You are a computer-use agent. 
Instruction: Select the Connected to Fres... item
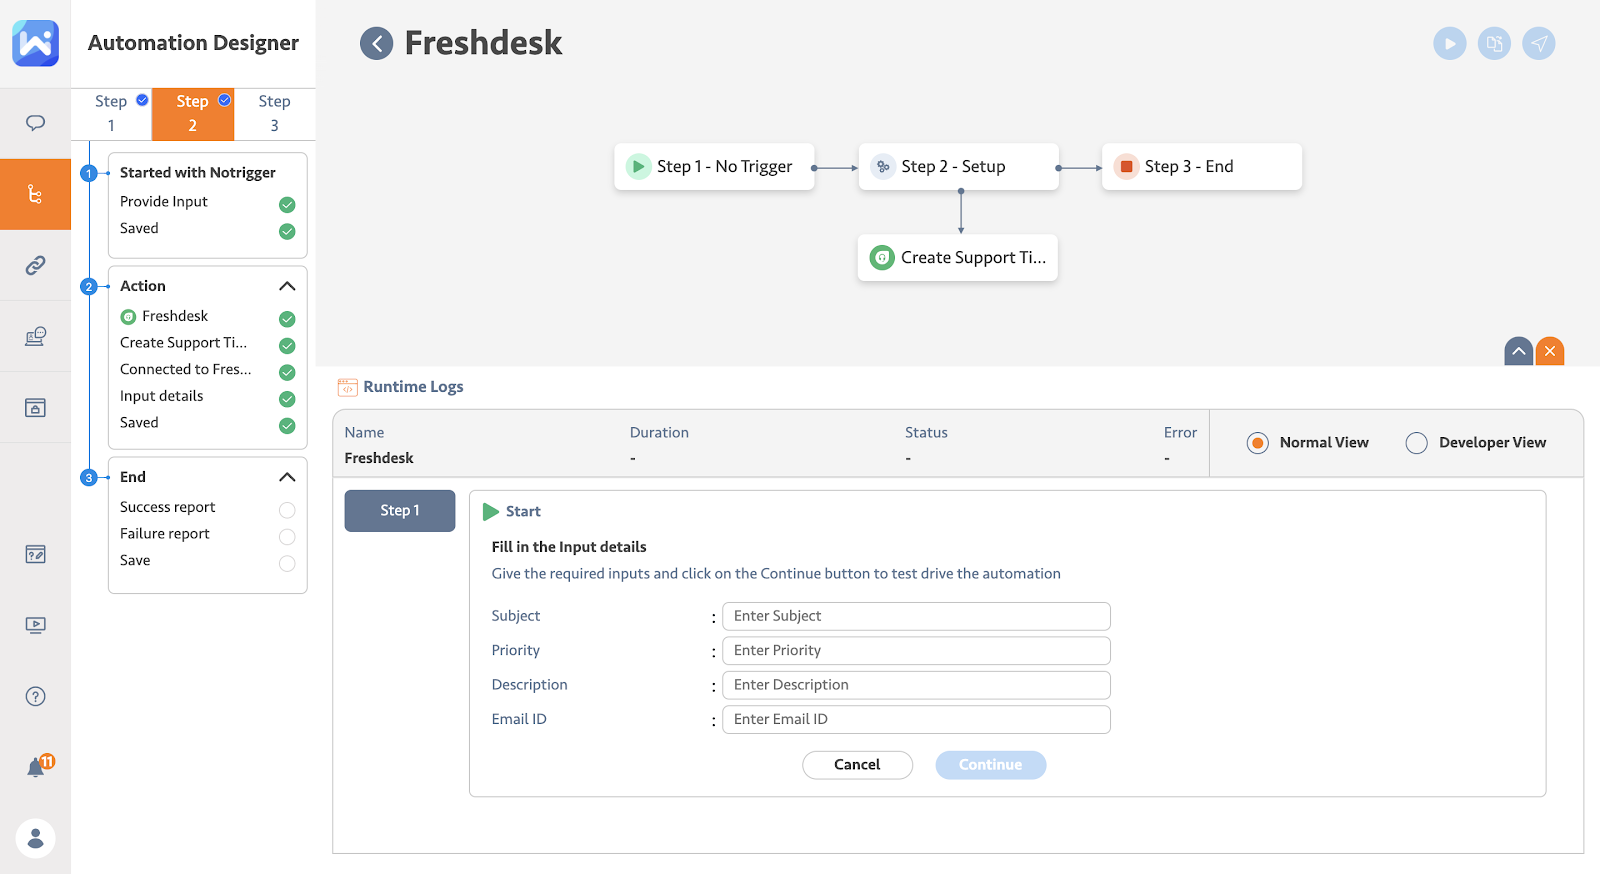[x=186, y=369]
